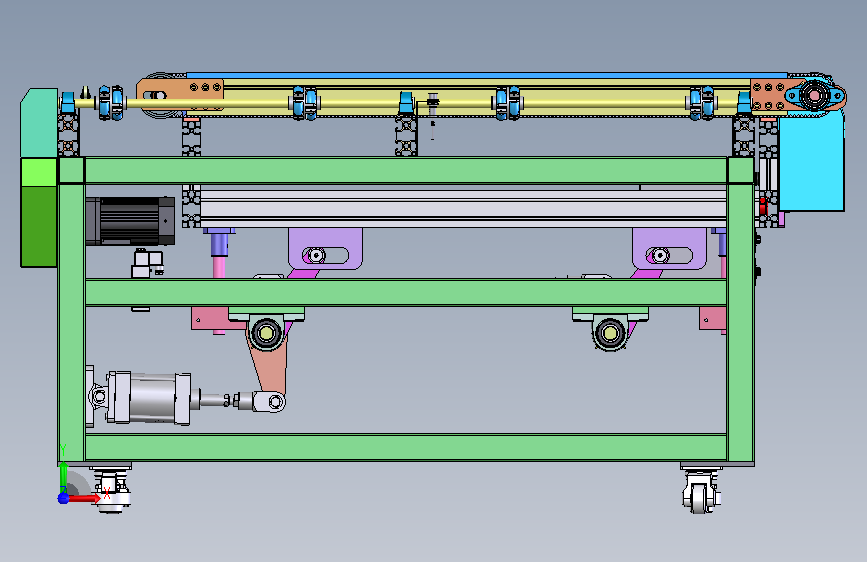This screenshot has width=867, height=562.
Task: Pick the right orange conveyor end plate
Action: (769, 95)
